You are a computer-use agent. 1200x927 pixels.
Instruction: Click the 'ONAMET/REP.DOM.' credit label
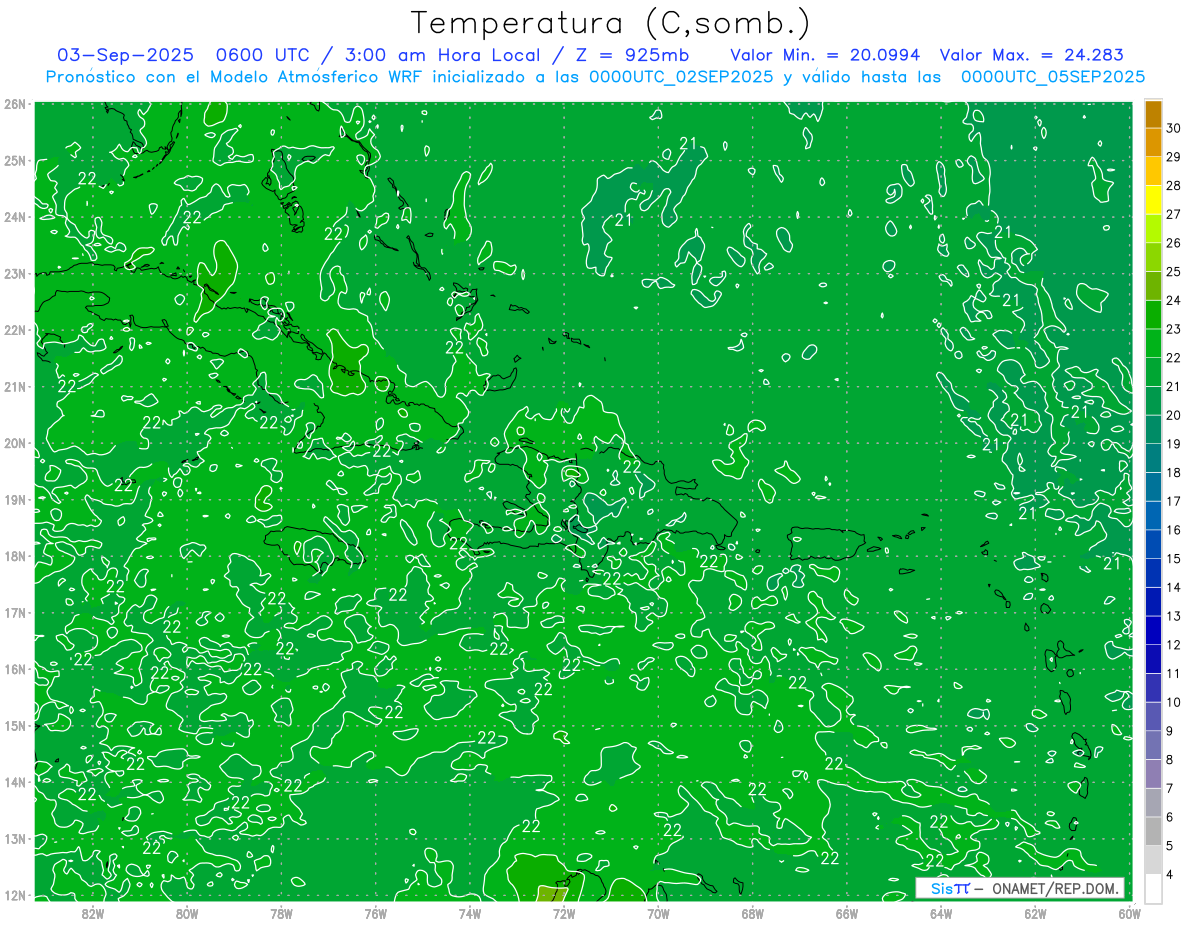pyautogui.click(x=1055, y=888)
